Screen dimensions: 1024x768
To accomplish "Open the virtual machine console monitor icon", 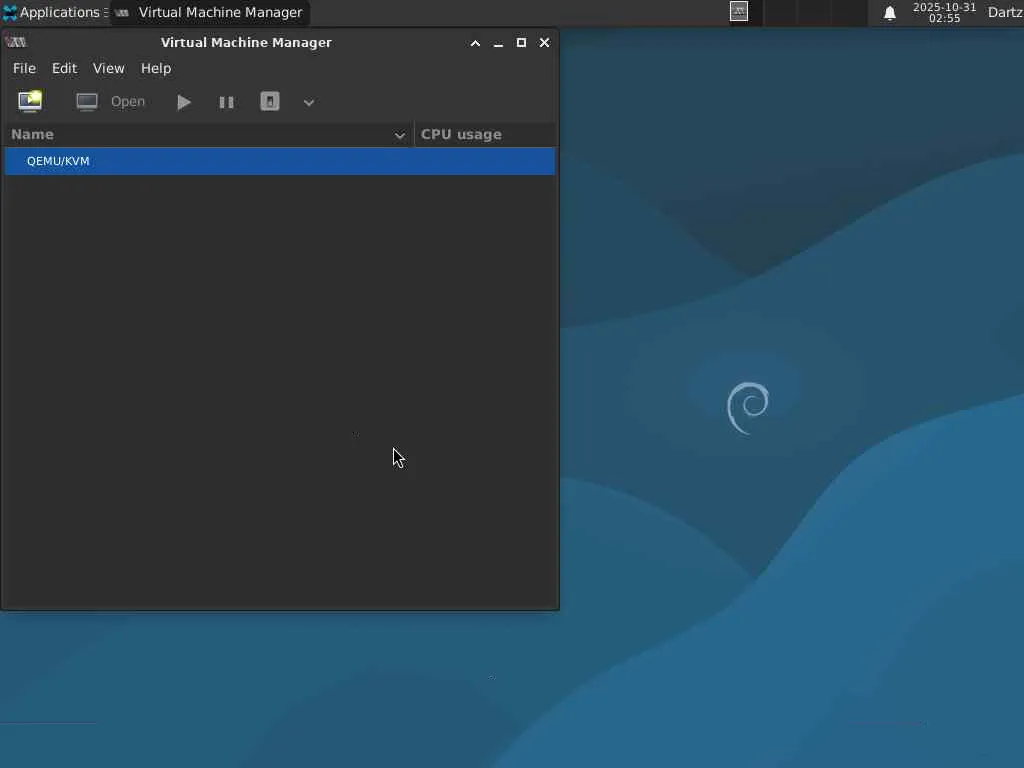I will [87, 102].
